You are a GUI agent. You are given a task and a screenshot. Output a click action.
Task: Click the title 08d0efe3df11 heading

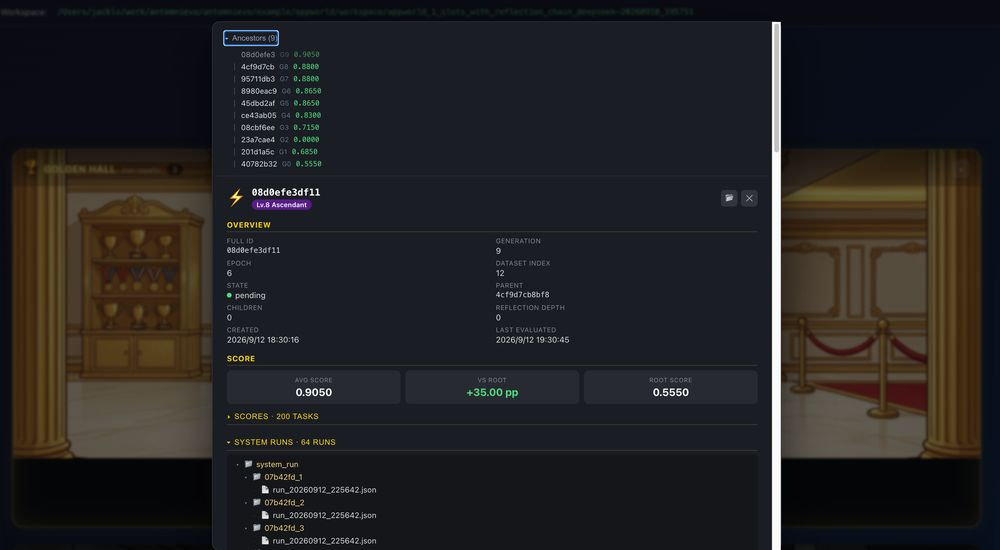[x=286, y=192]
